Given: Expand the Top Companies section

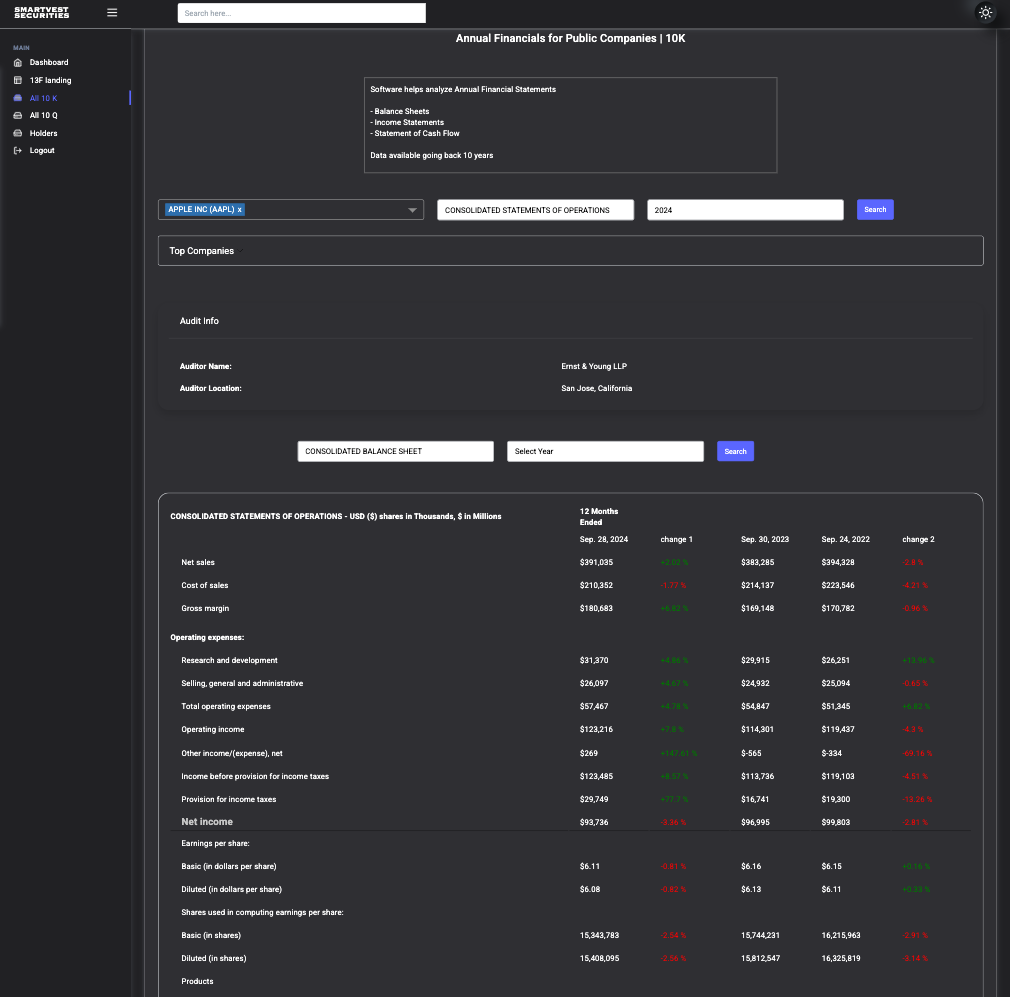Looking at the screenshot, I should 571,251.
